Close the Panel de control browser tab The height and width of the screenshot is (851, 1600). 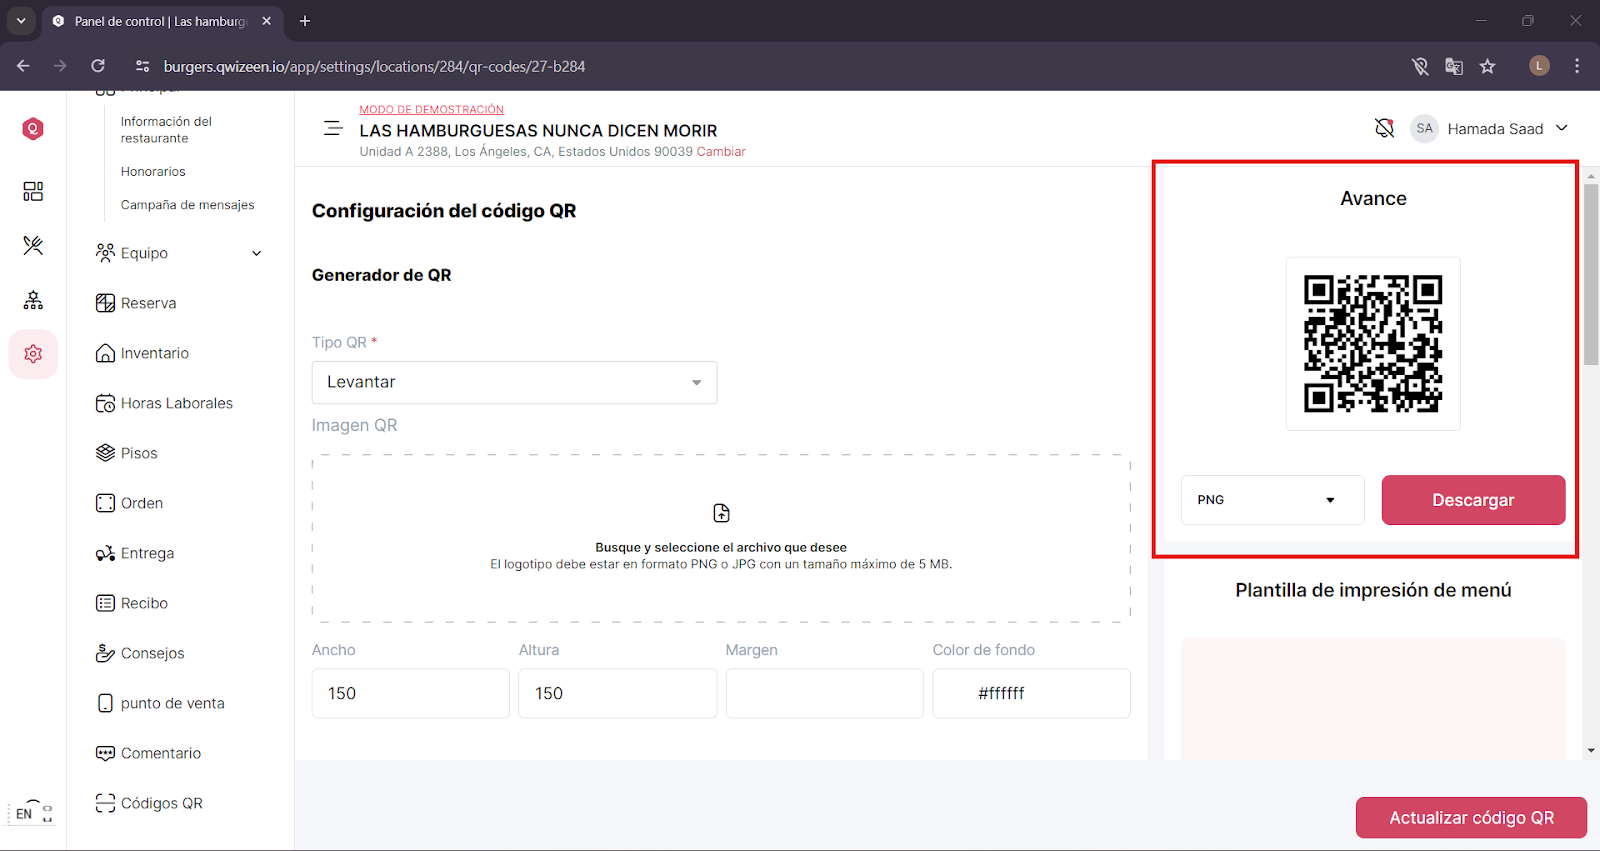click(266, 21)
